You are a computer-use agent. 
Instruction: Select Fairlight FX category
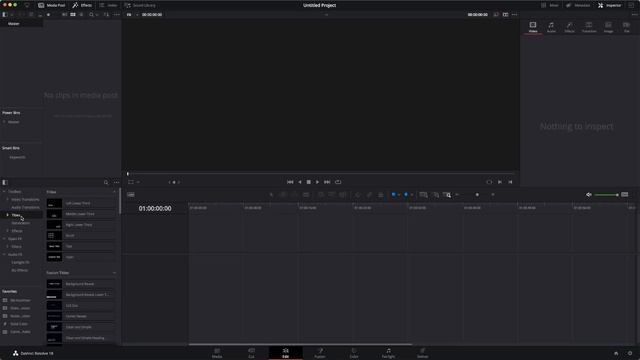(20, 262)
